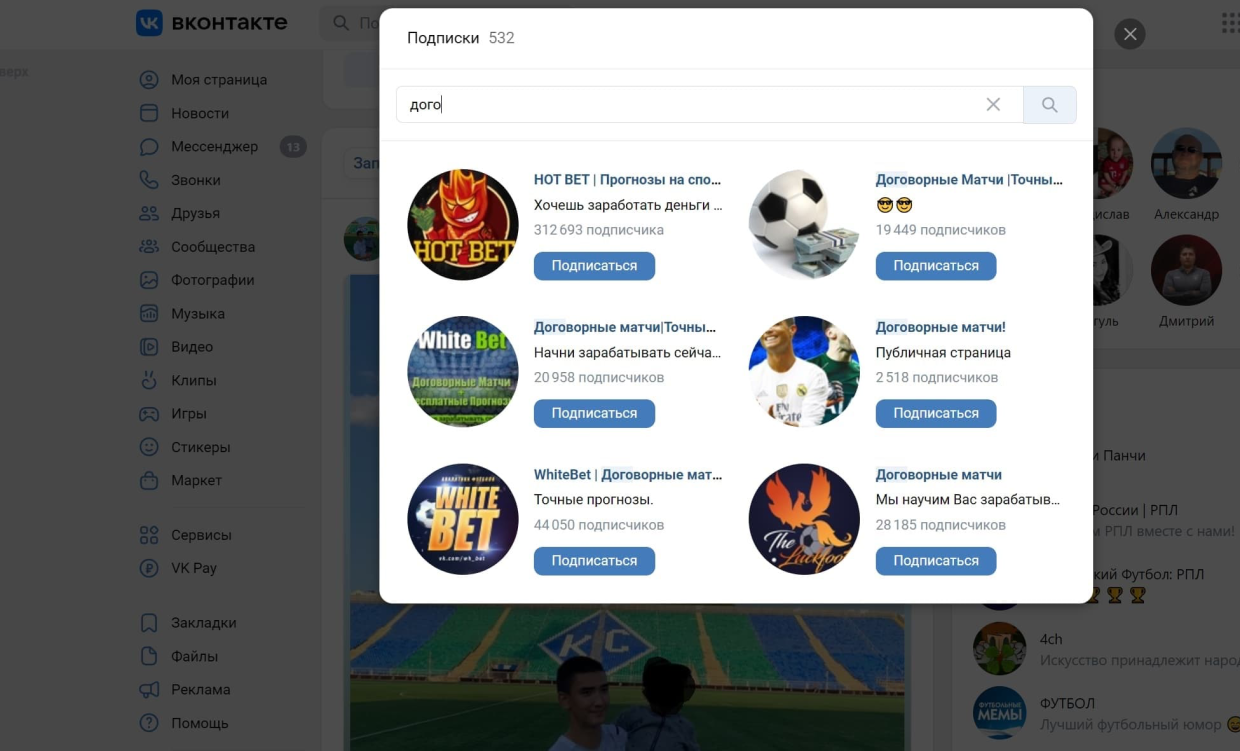Close the subscriptions popup with X
1240x751 pixels.
click(x=1130, y=35)
